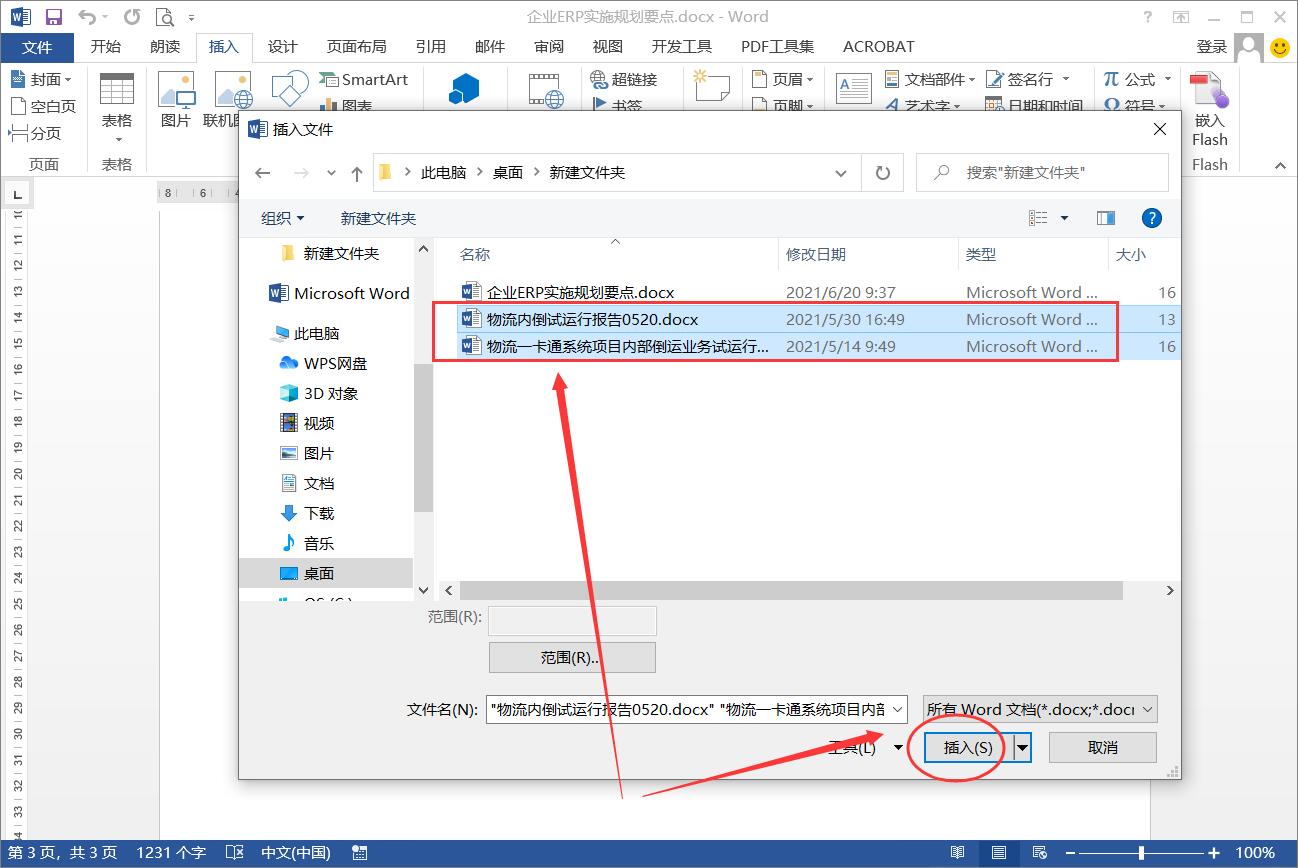Undo last action in quick access toolbar
1298x868 pixels.
(x=86, y=17)
